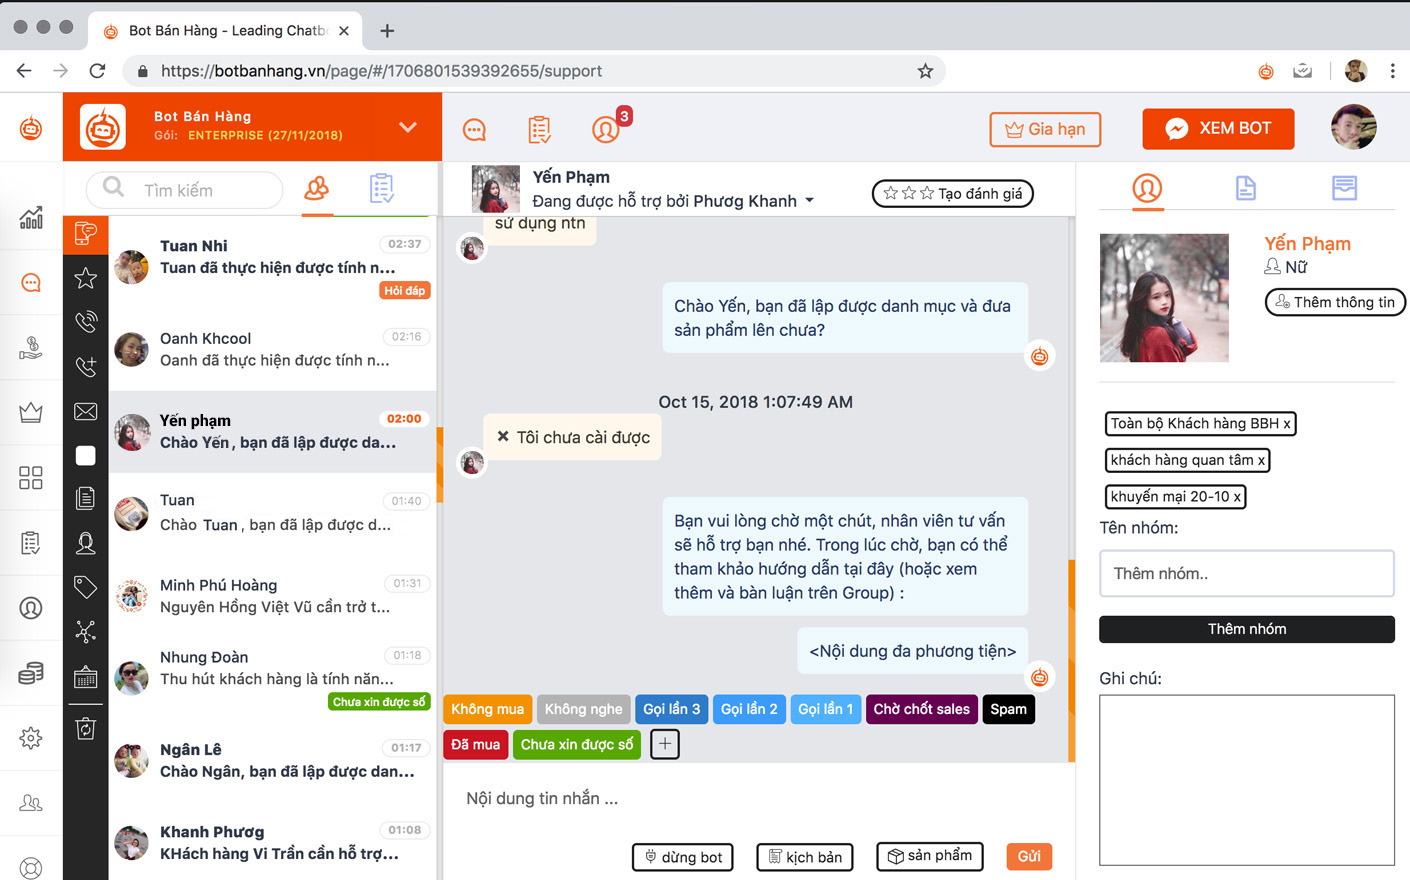The image size is (1410, 880).
Task: Remove the 'khuyến mại 20-10' group tag
Action: pos(1237,497)
